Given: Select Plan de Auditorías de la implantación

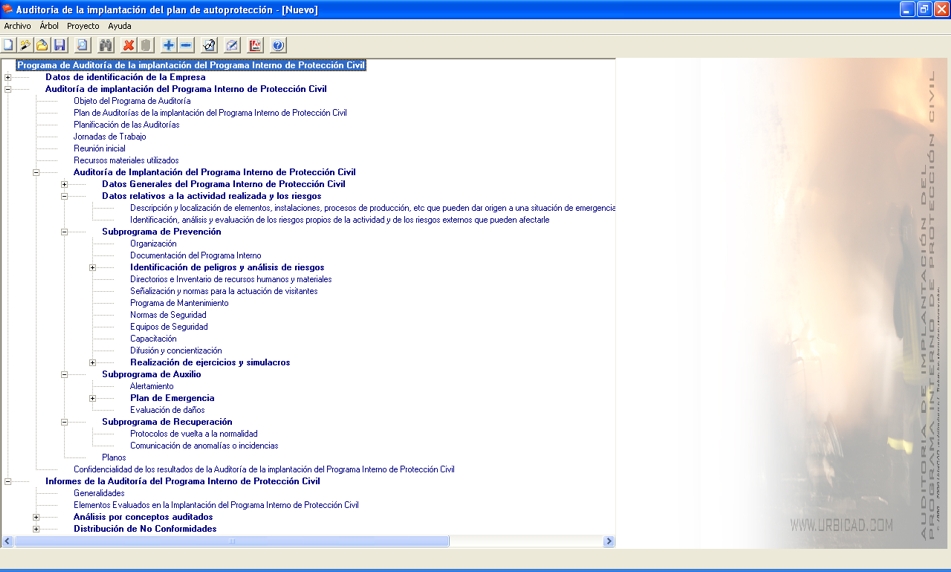Looking at the screenshot, I should click(210, 113).
